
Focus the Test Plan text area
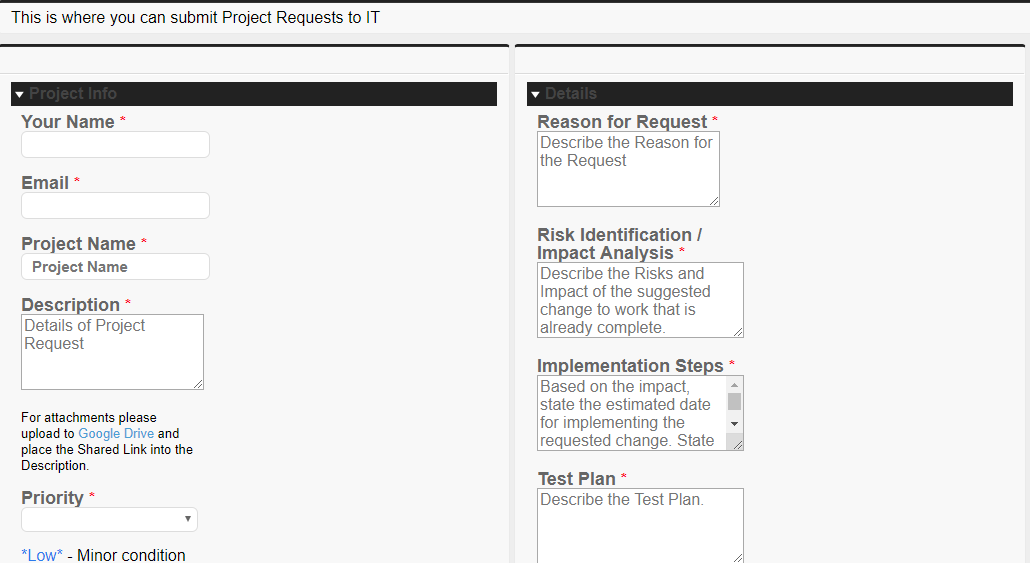pyautogui.click(x=639, y=525)
